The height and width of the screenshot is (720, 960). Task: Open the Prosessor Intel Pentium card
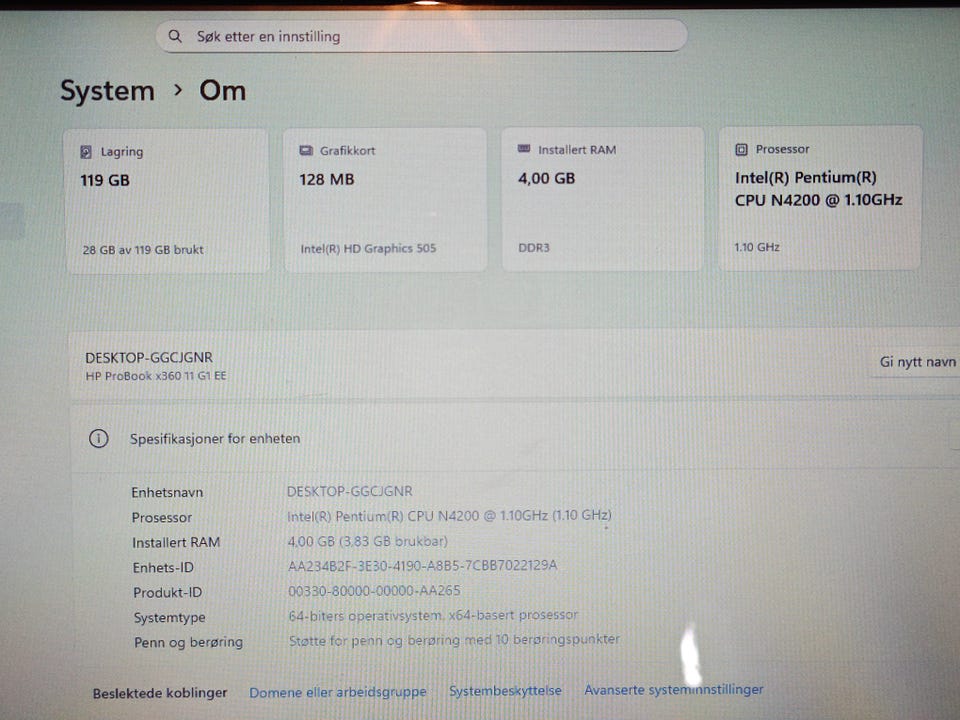820,198
